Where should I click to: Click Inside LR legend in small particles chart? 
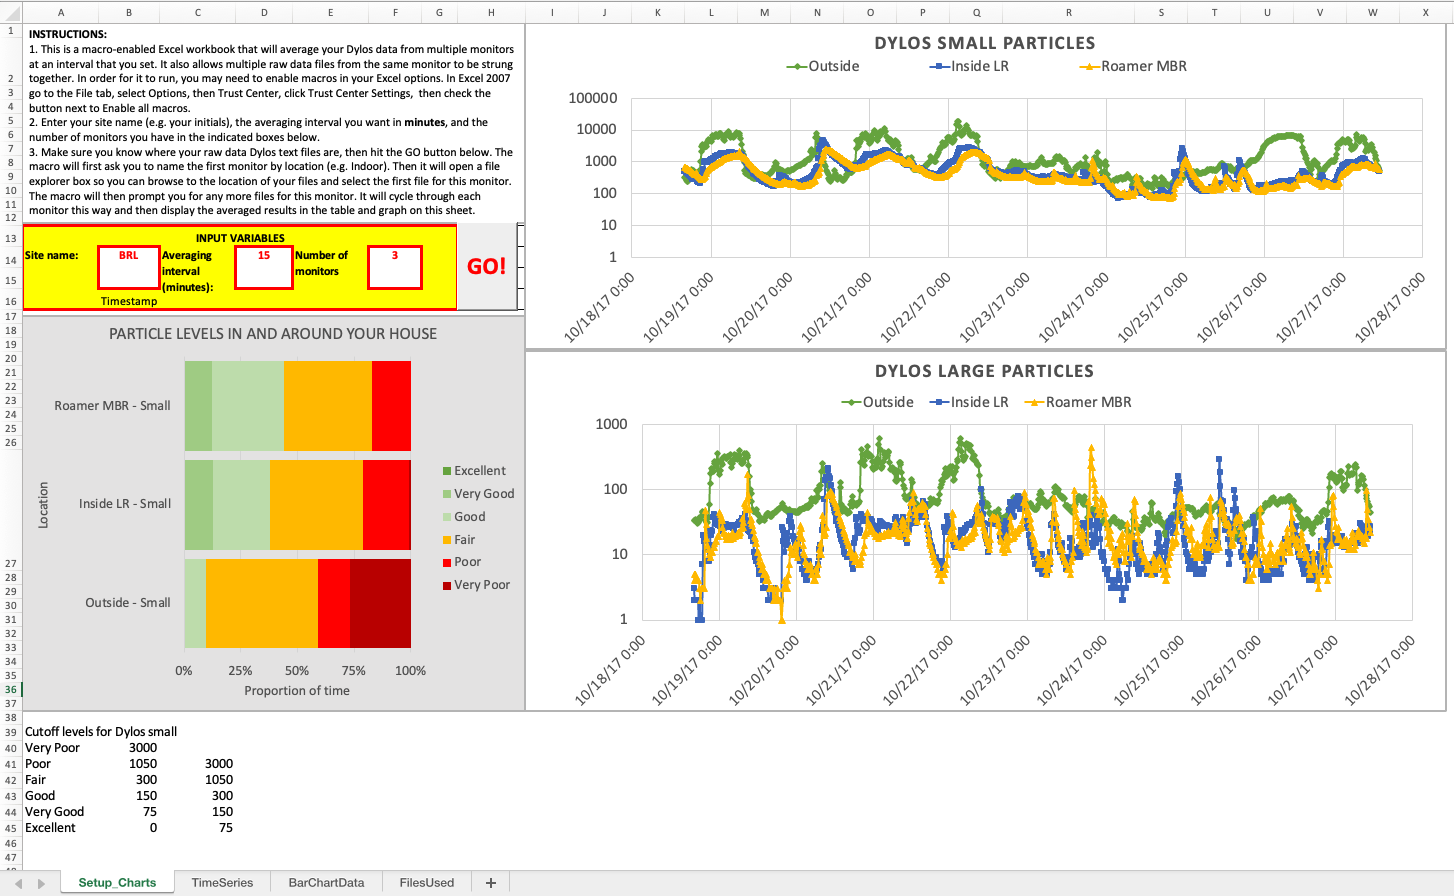(969, 66)
